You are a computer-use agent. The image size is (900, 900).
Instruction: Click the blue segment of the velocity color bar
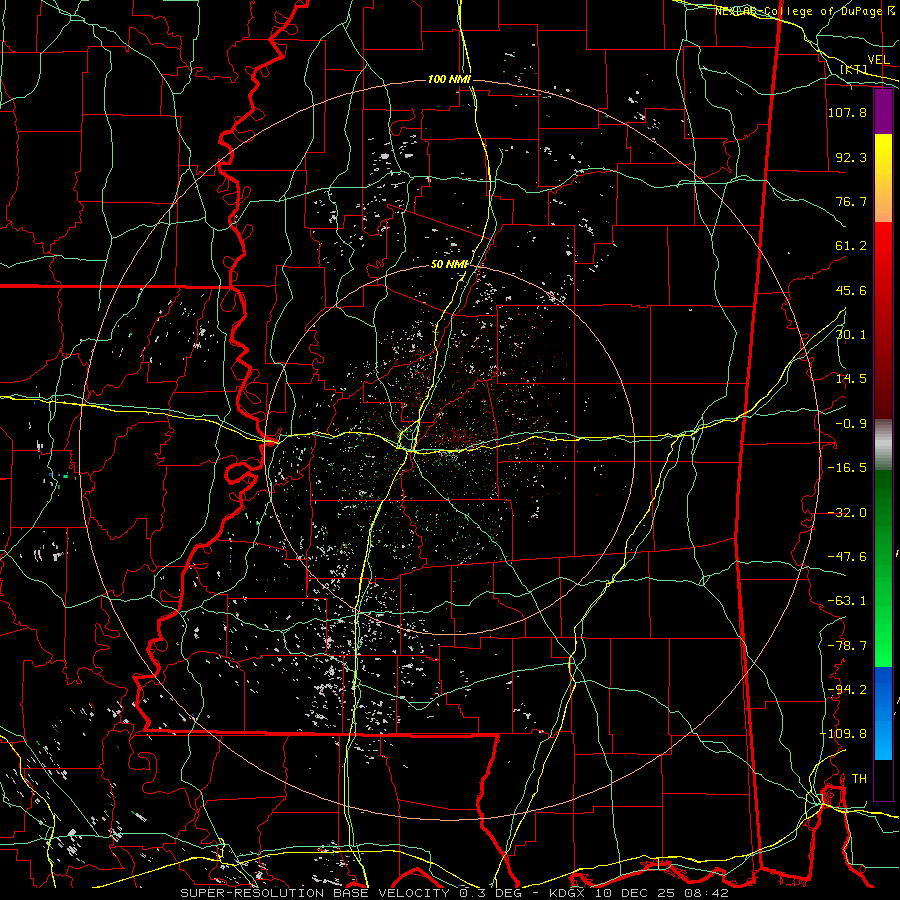click(x=883, y=713)
